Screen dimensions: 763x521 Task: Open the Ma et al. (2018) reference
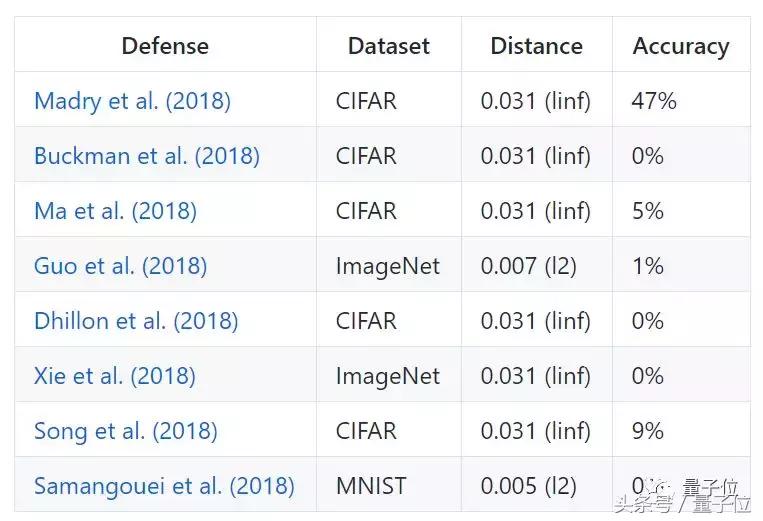pos(115,211)
